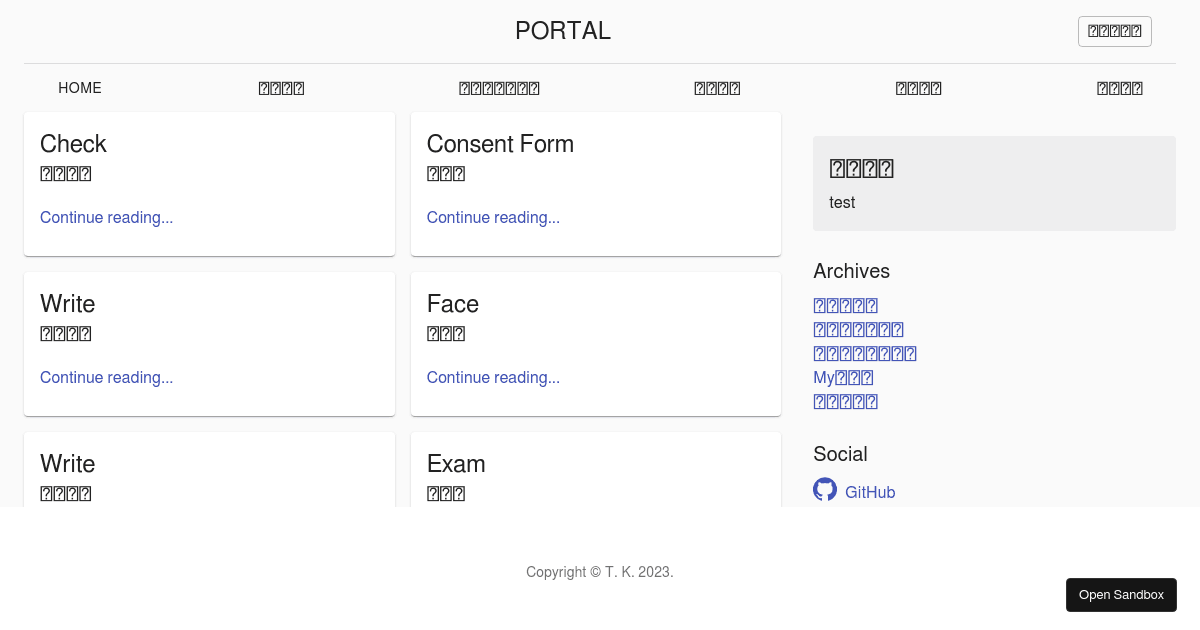The width and height of the screenshot is (1200, 630).
Task: Click the GitHub logo icon
Action: [x=825, y=489]
